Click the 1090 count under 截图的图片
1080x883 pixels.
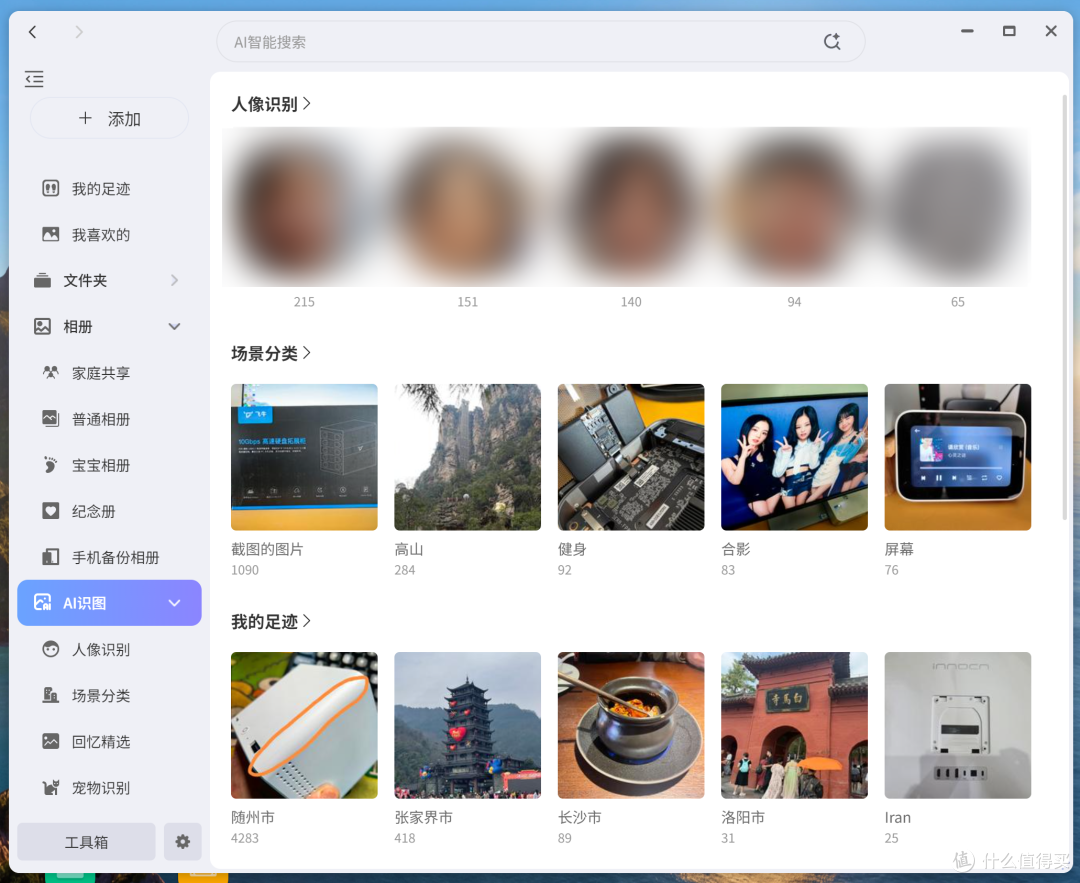pyautogui.click(x=245, y=570)
